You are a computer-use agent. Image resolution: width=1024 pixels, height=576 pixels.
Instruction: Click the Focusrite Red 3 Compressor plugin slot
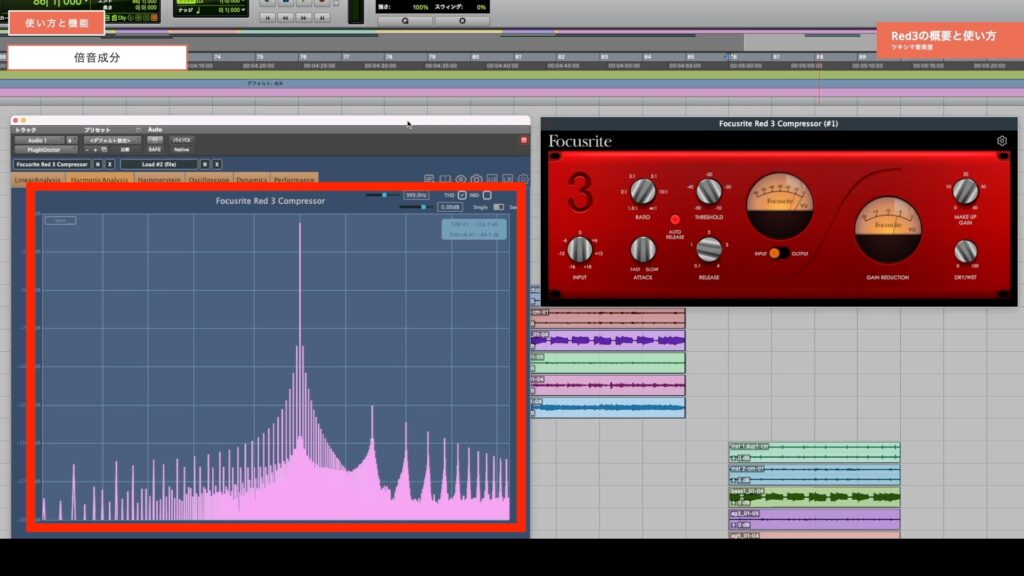click(x=52, y=165)
